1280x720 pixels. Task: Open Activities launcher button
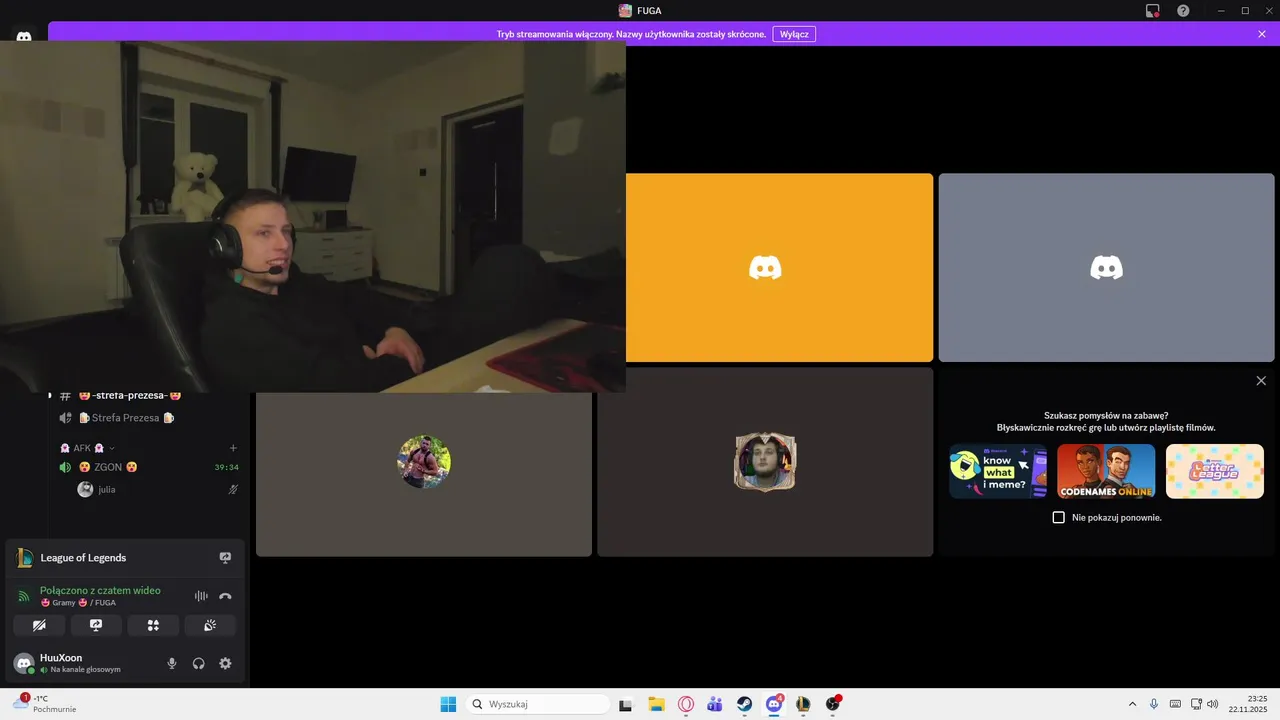point(153,625)
